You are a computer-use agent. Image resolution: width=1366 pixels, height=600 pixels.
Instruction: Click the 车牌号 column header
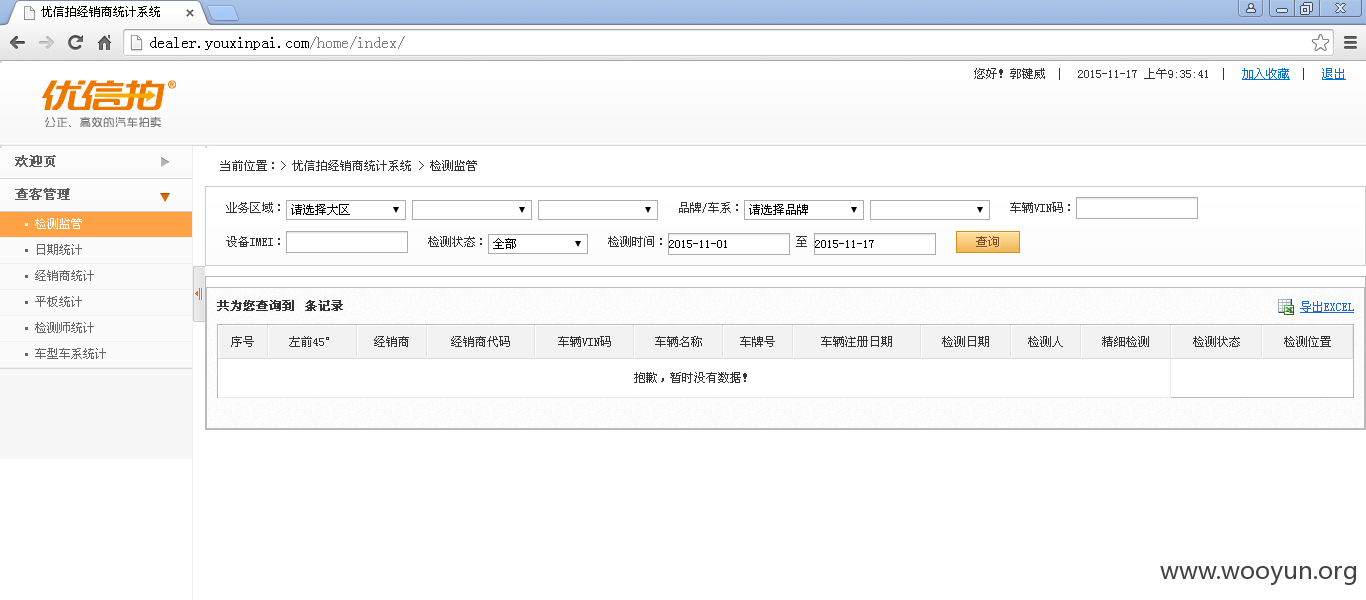coord(758,342)
